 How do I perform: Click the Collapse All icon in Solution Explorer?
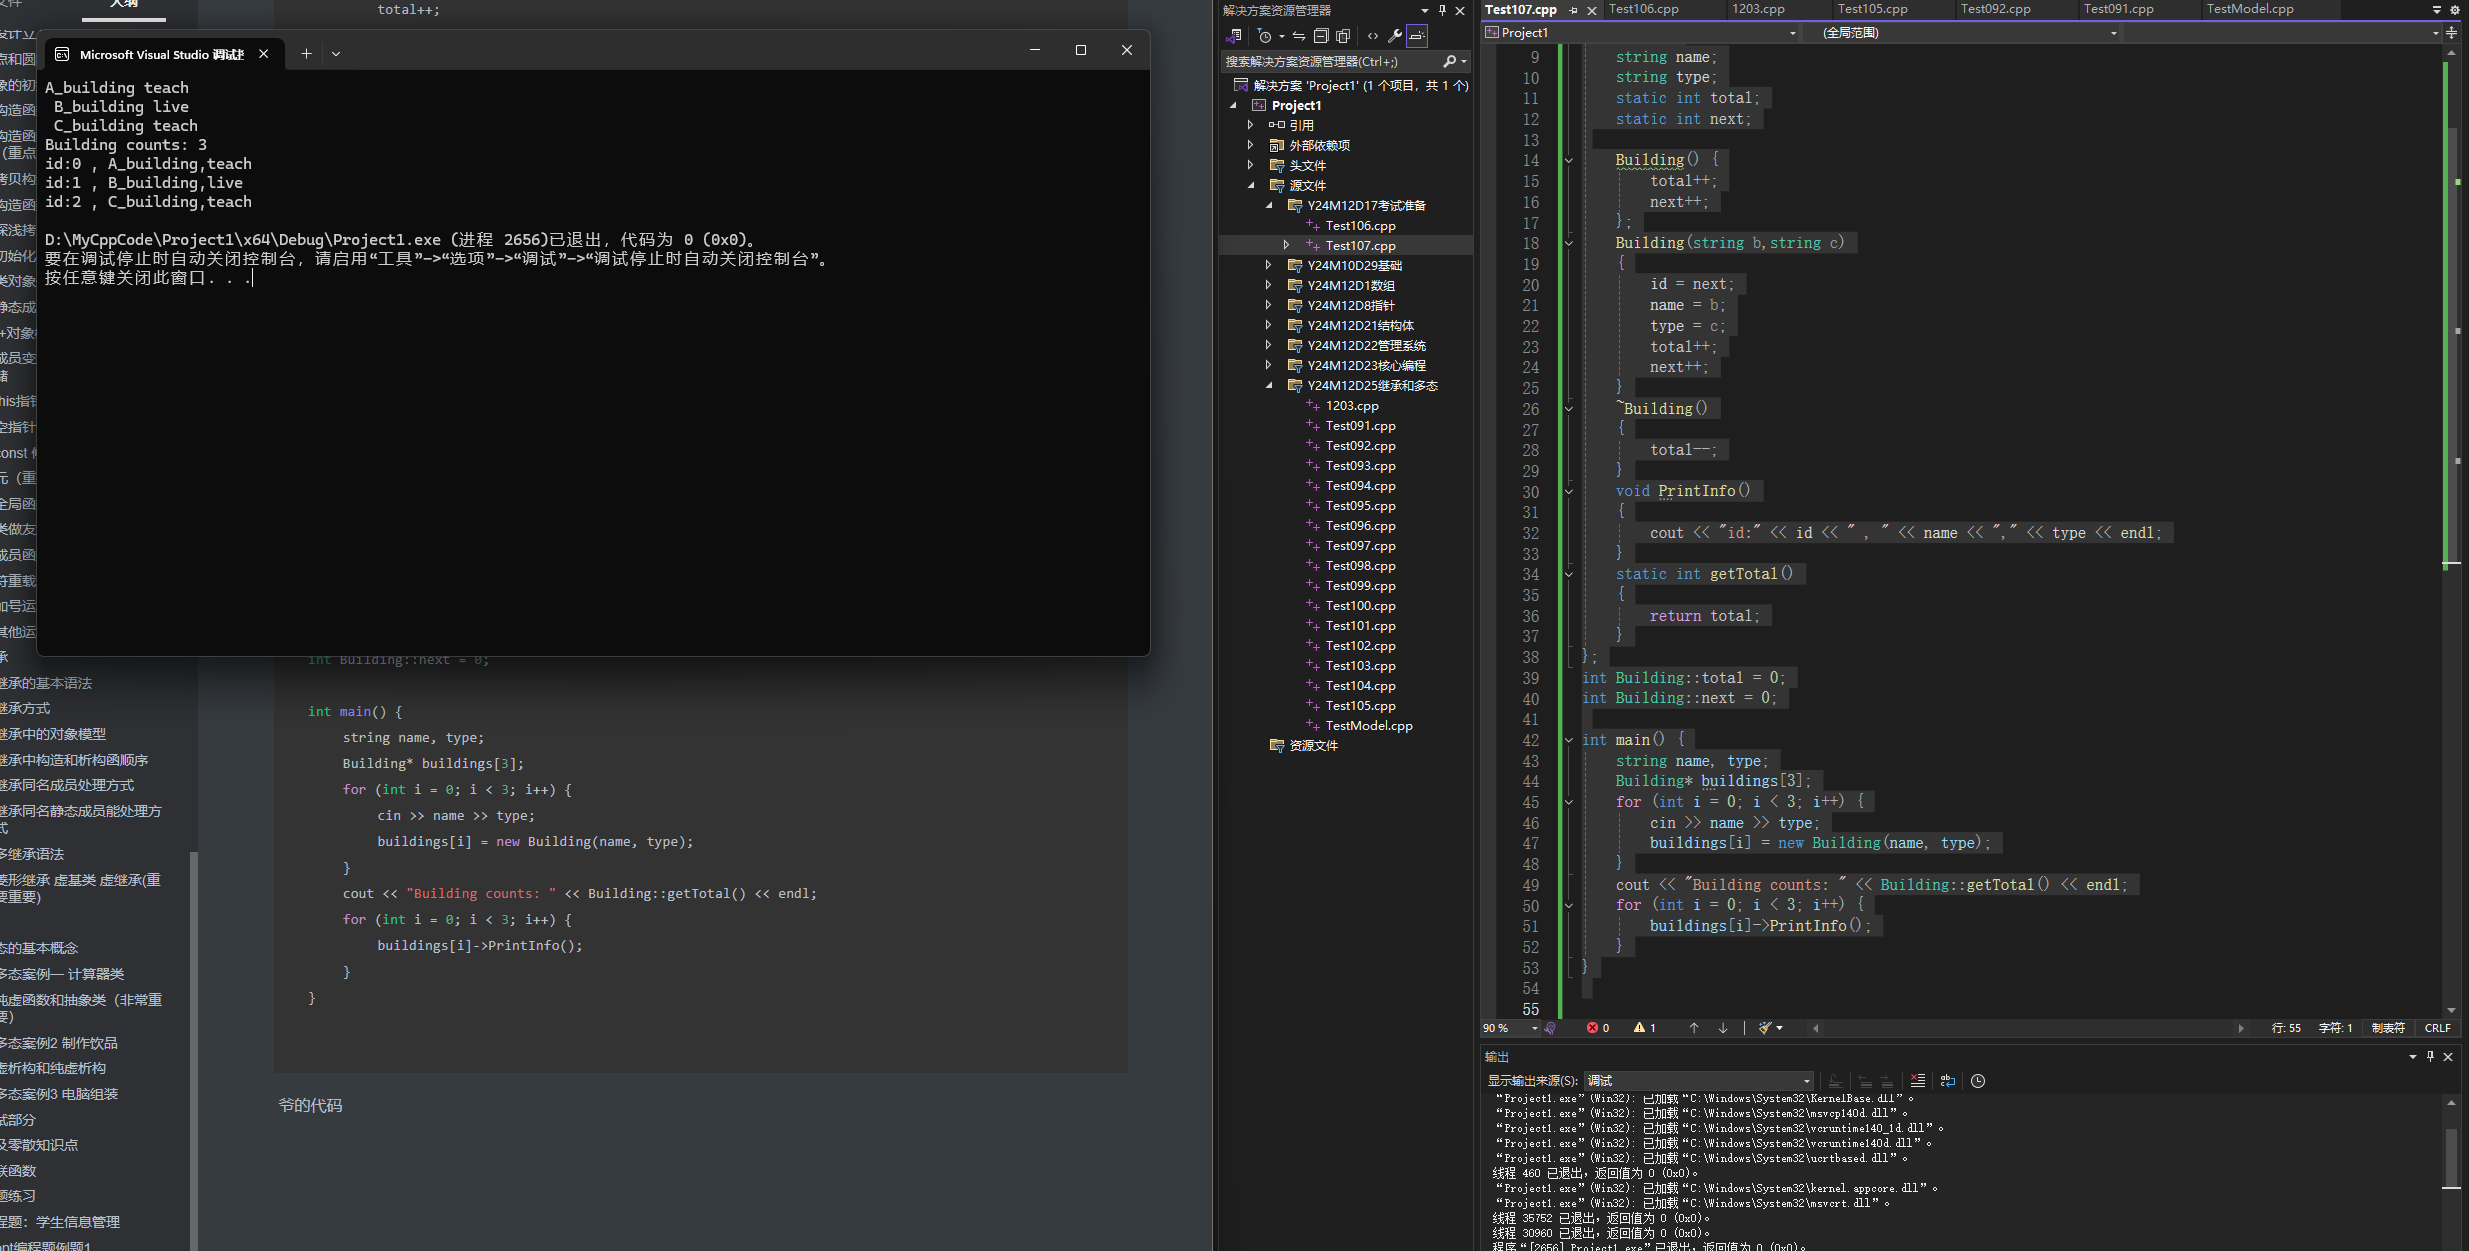click(x=1321, y=36)
